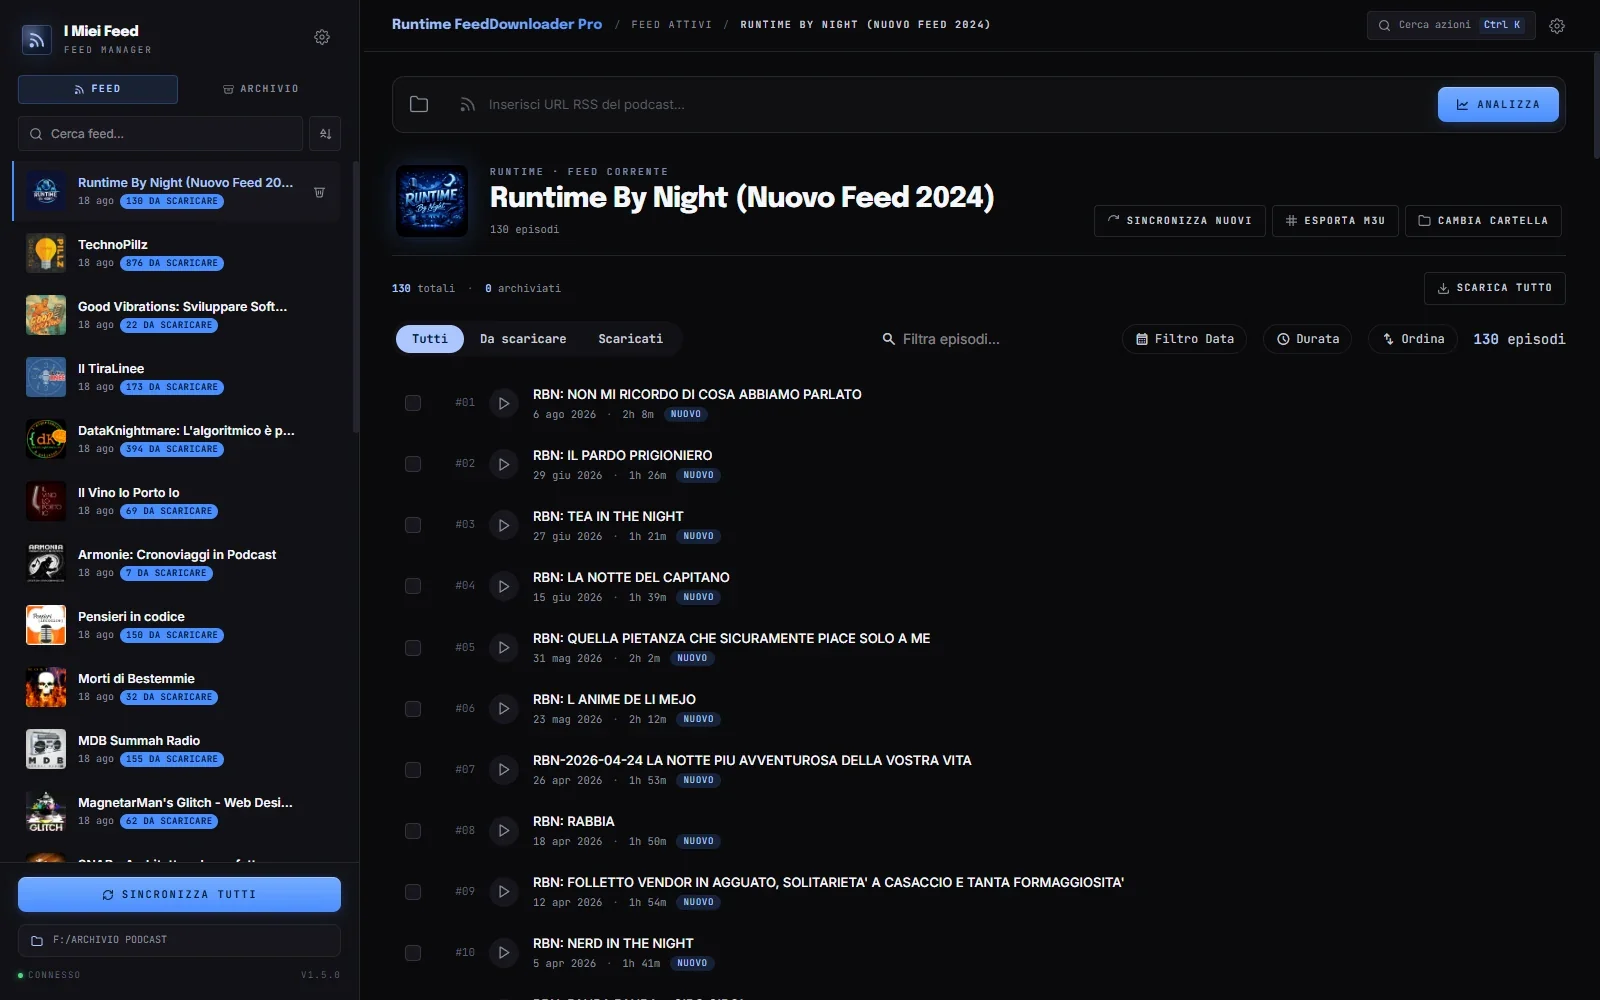Screen dimensions: 1600x1000
Task: Open Il TiraLinee feed thumbnail
Action: click(x=46, y=377)
